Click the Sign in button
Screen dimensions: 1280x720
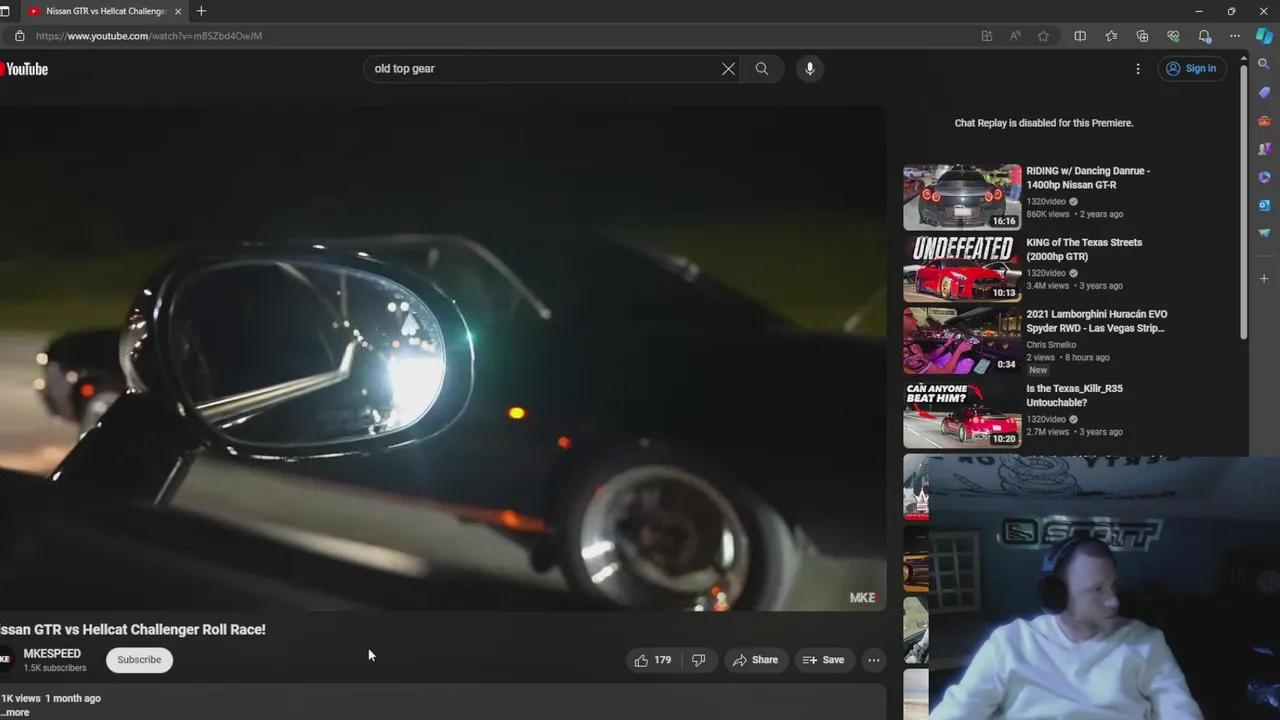pyautogui.click(x=1191, y=68)
